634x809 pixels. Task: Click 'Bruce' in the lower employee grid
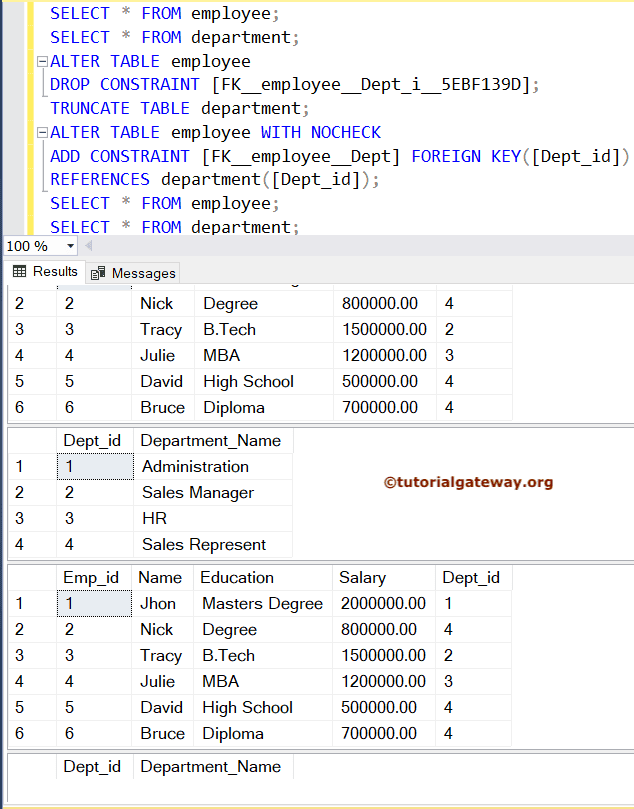click(162, 734)
